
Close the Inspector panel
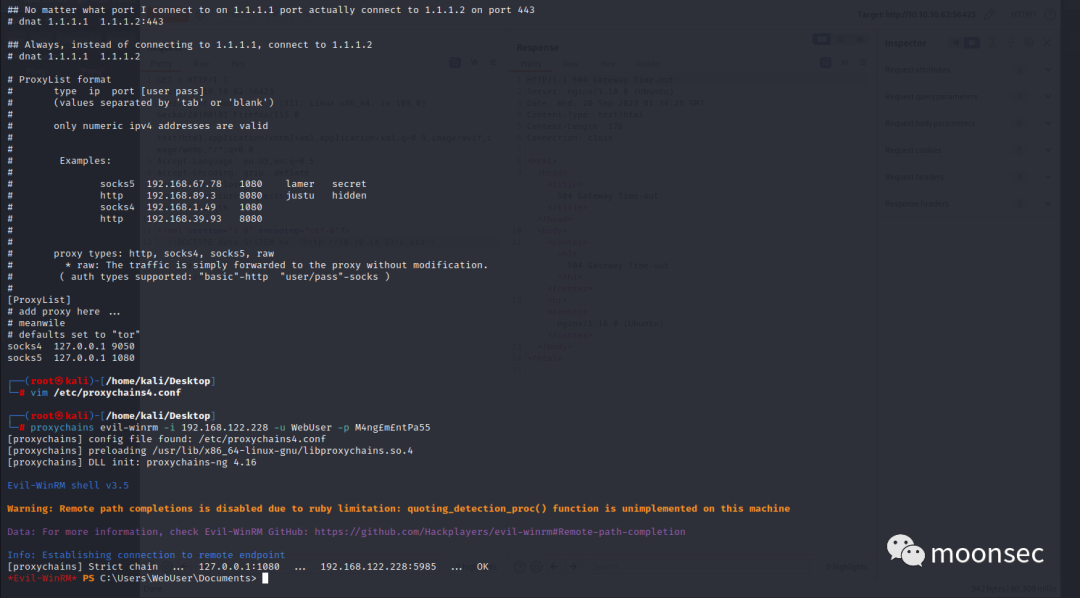(1047, 43)
